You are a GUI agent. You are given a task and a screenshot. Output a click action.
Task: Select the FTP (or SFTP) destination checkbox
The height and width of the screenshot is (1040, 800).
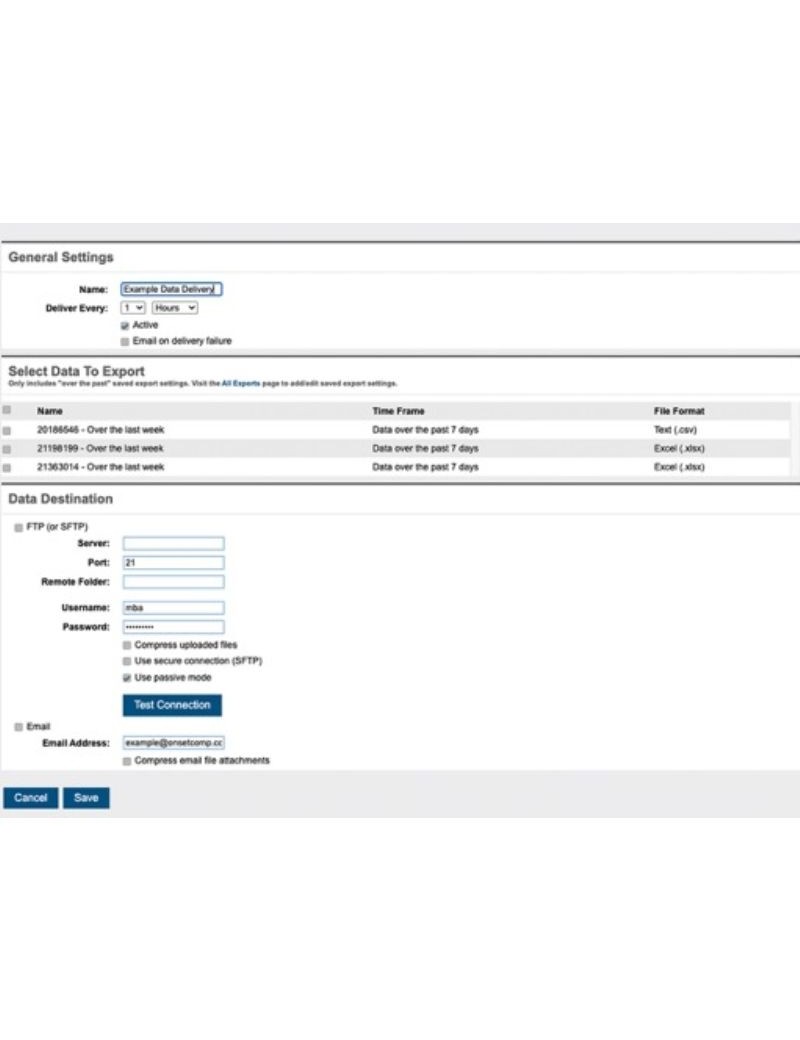click(x=18, y=526)
